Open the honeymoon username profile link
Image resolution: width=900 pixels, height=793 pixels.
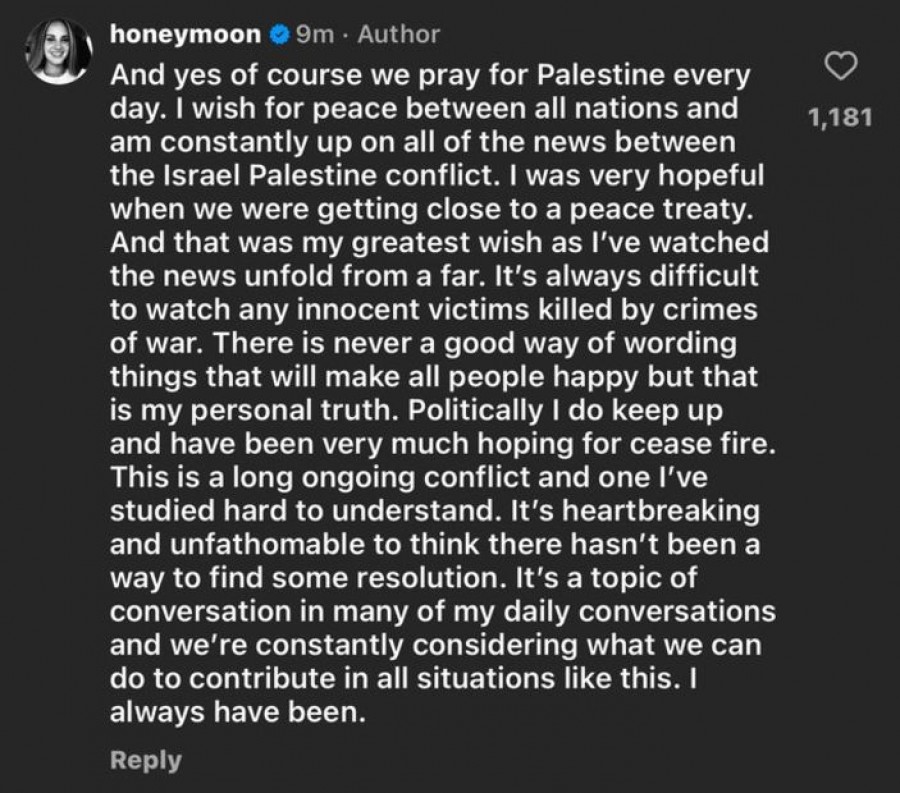185,34
